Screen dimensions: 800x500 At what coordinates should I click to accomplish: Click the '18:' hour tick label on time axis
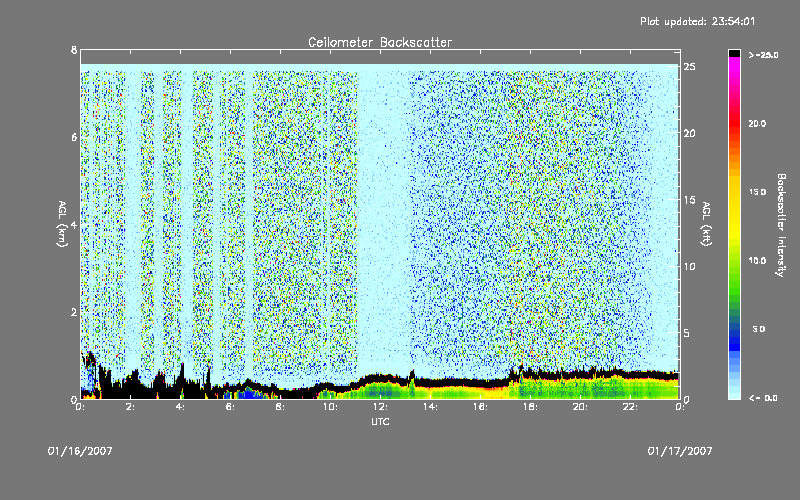coord(531,407)
